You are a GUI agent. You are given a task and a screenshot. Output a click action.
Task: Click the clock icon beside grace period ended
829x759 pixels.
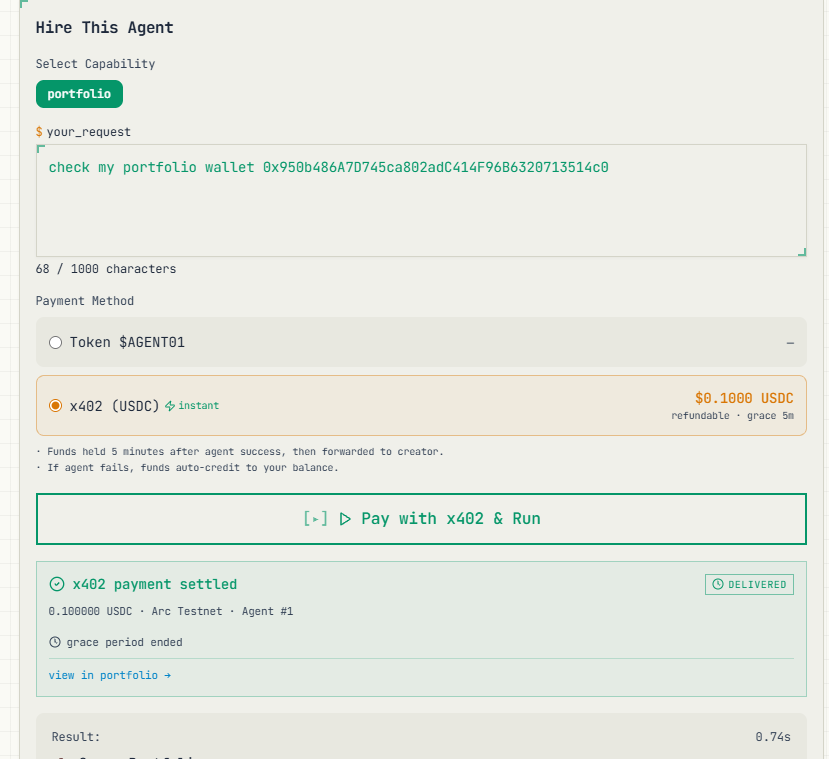(x=55, y=642)
